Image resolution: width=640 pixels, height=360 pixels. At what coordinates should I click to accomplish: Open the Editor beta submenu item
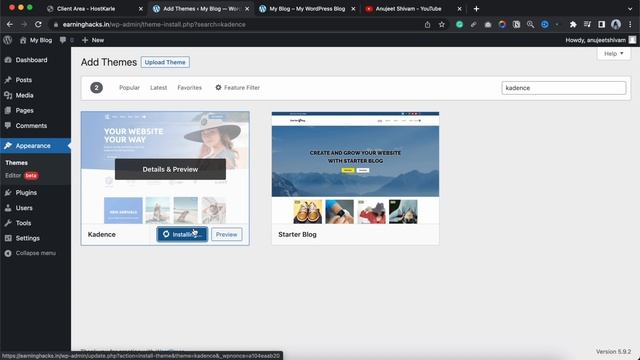[21, 176]
